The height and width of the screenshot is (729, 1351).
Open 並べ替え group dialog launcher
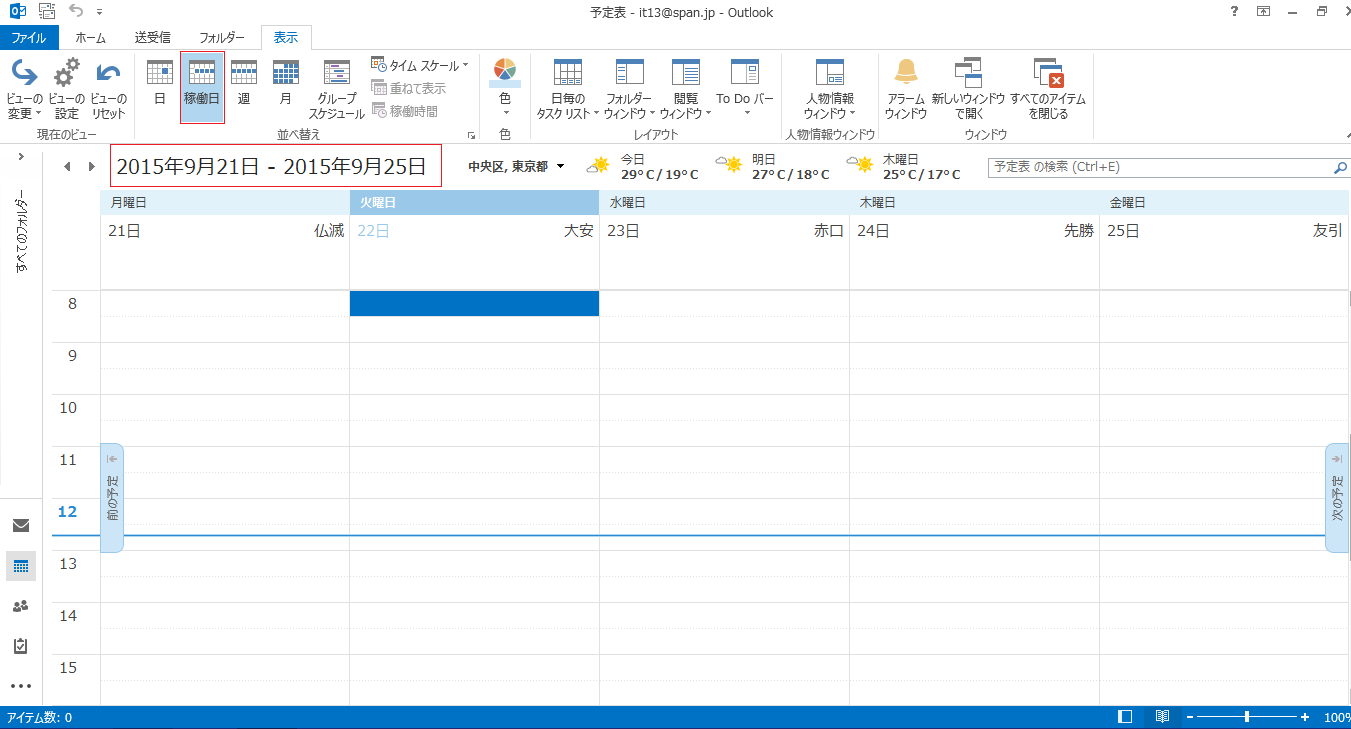click(x=471, y=134)
